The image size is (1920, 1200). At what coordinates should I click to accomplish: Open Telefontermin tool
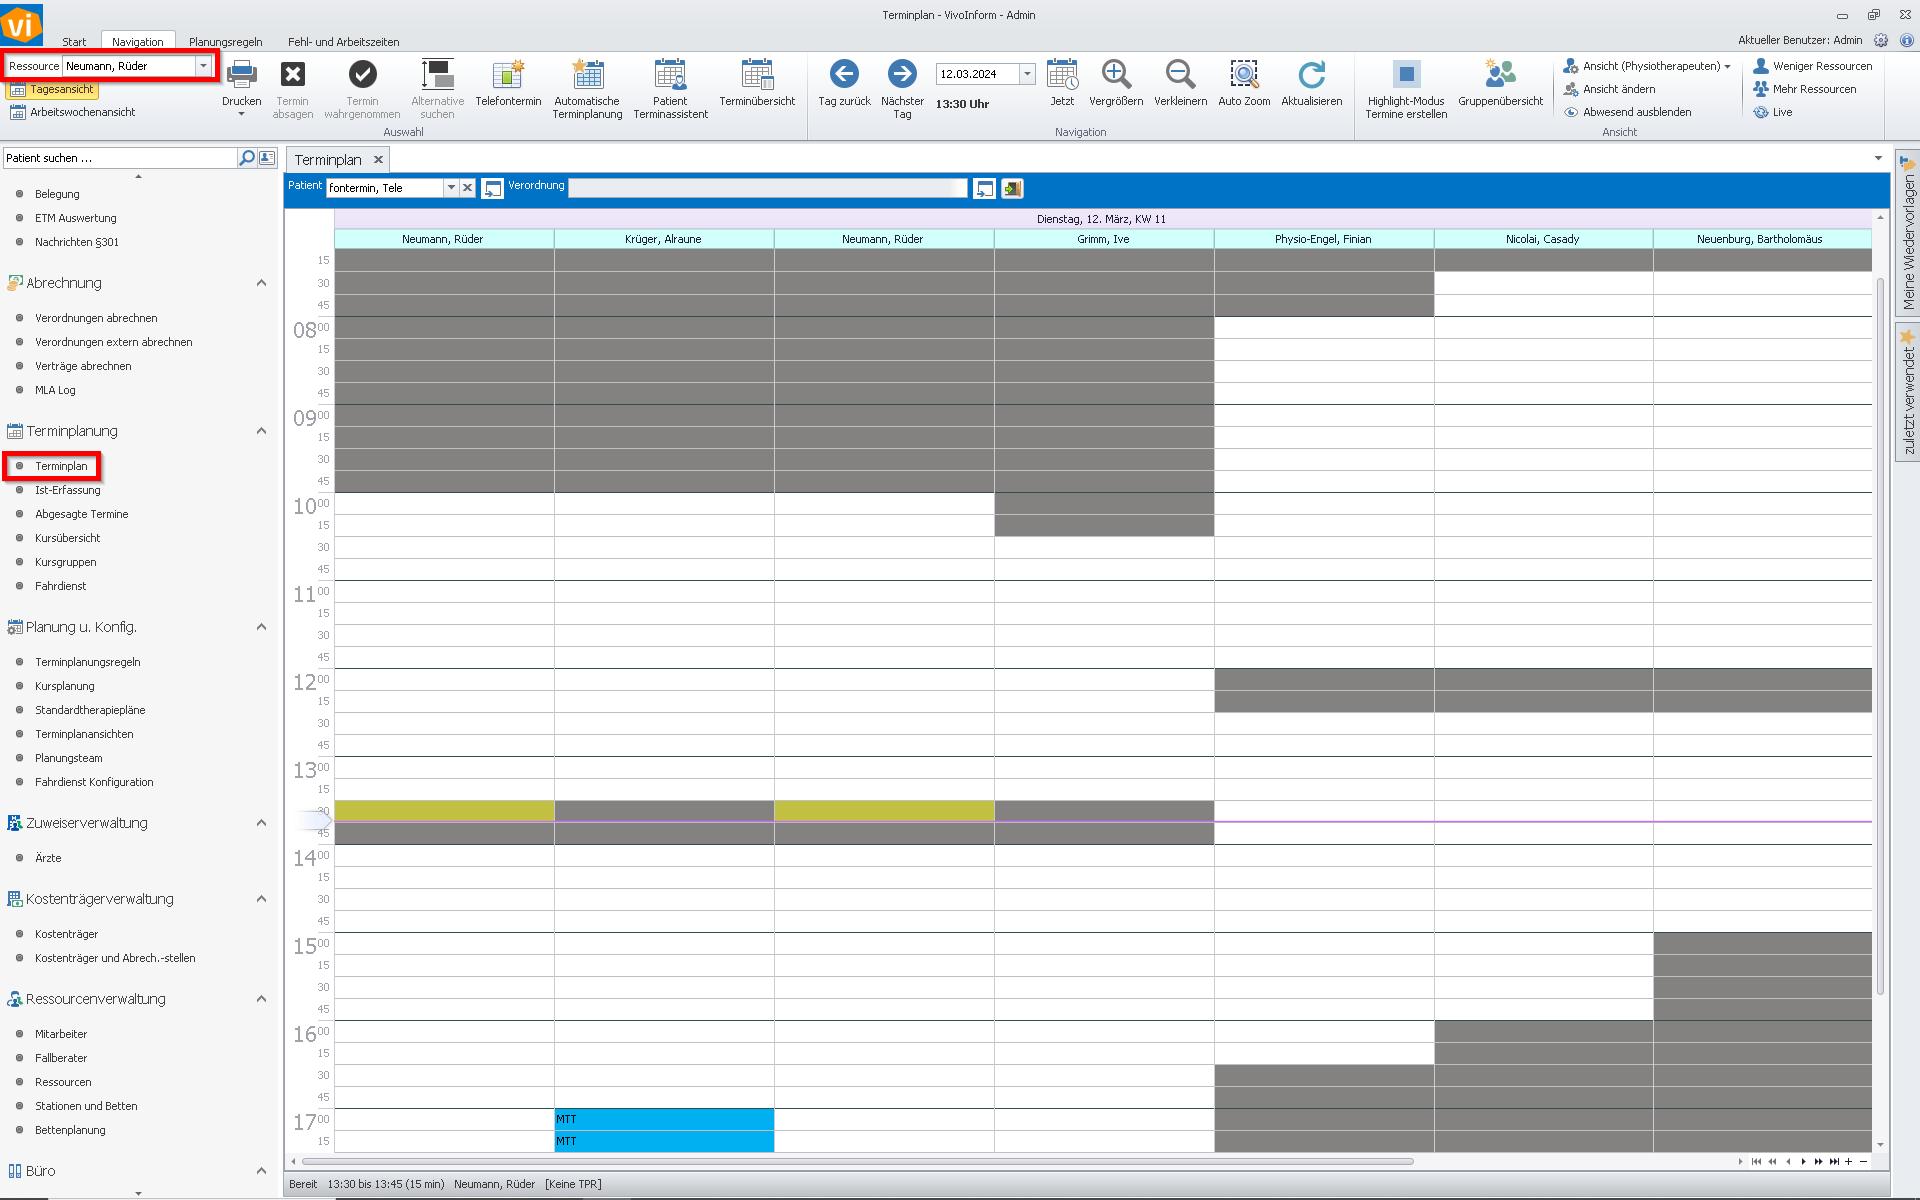click(x=508, y=75)
